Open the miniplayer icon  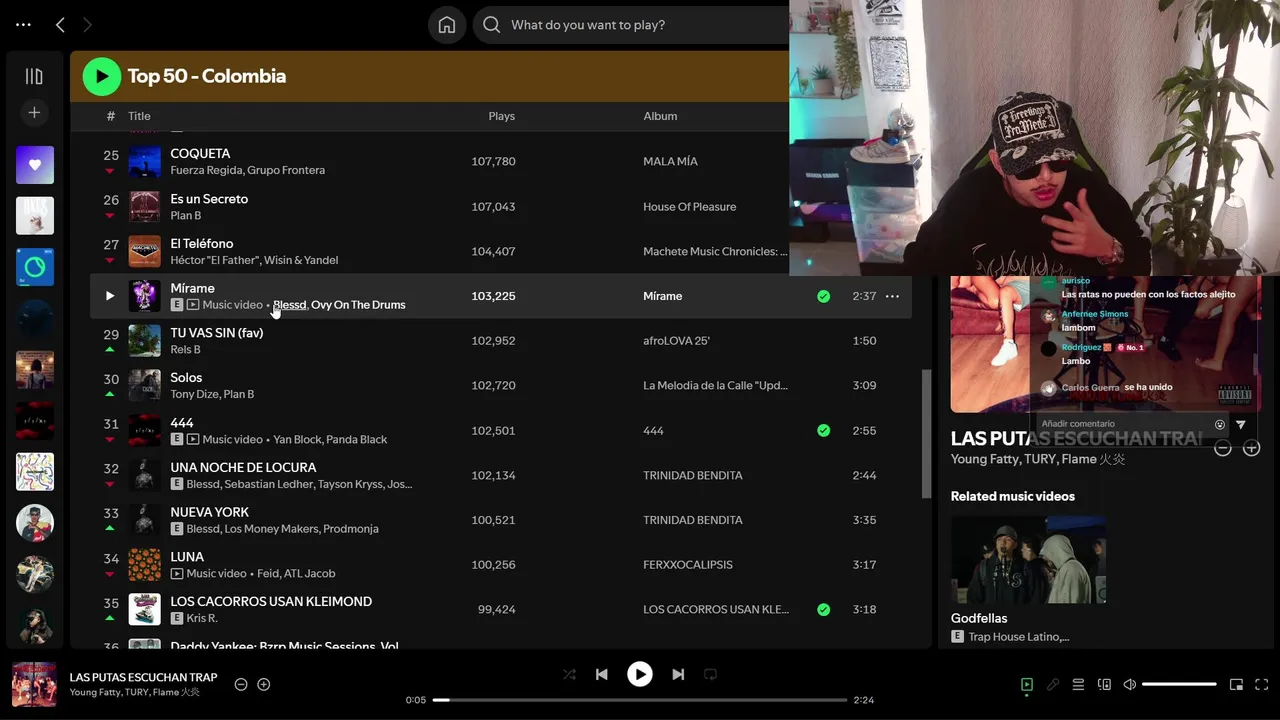[1236, 685]
